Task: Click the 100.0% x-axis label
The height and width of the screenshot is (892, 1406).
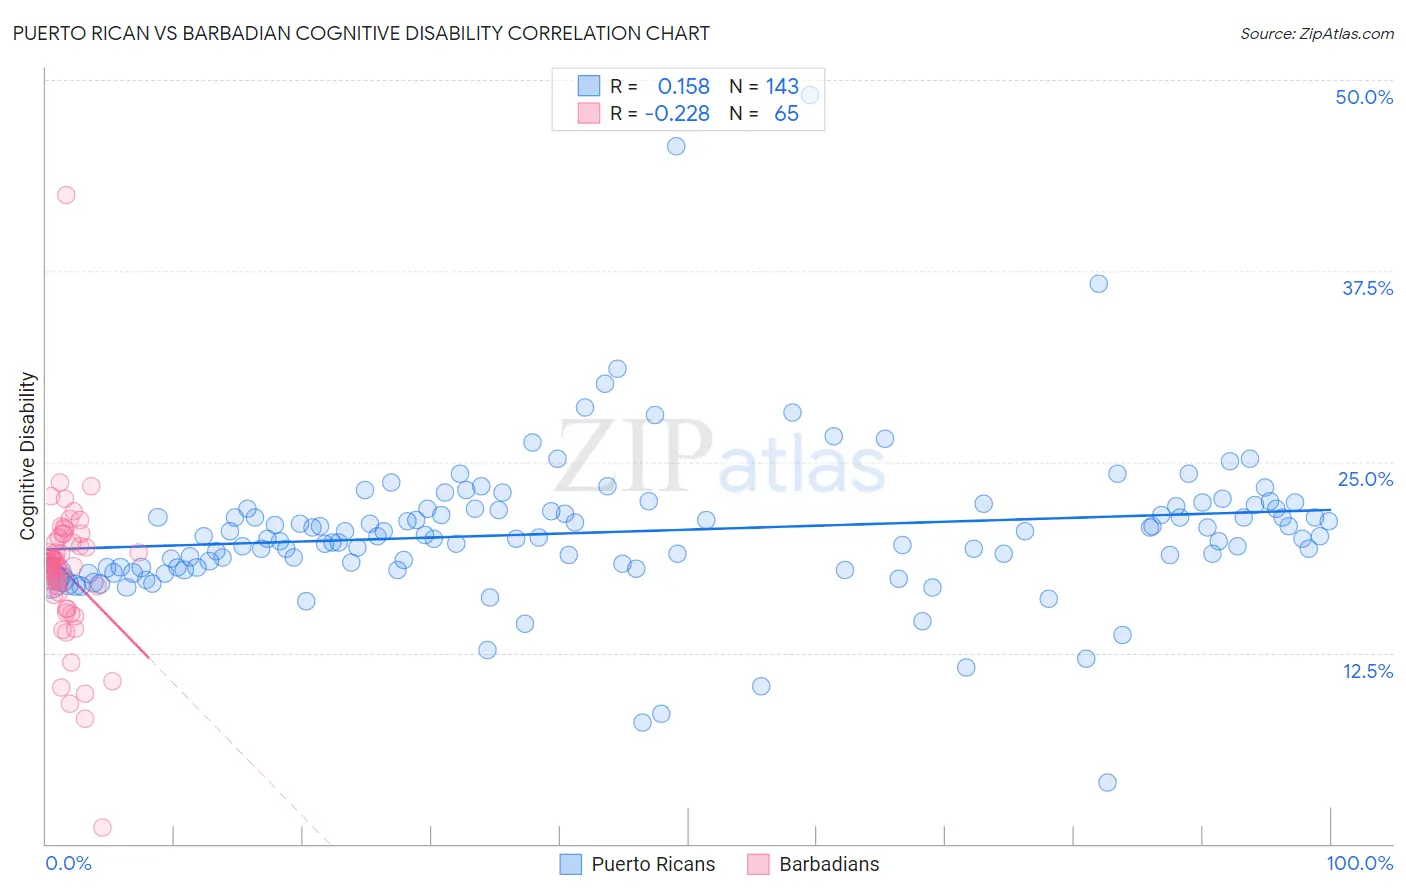Action: [x=1360, y=863]
